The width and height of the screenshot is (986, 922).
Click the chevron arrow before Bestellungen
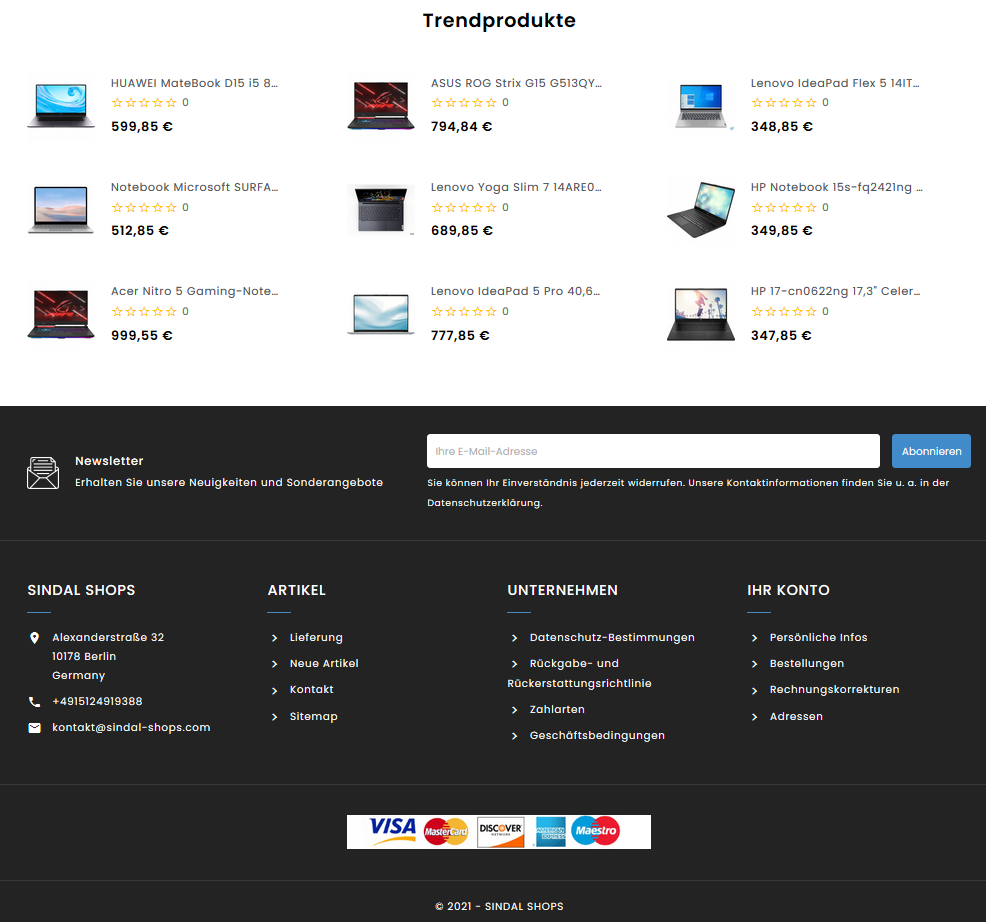point(755,664)
